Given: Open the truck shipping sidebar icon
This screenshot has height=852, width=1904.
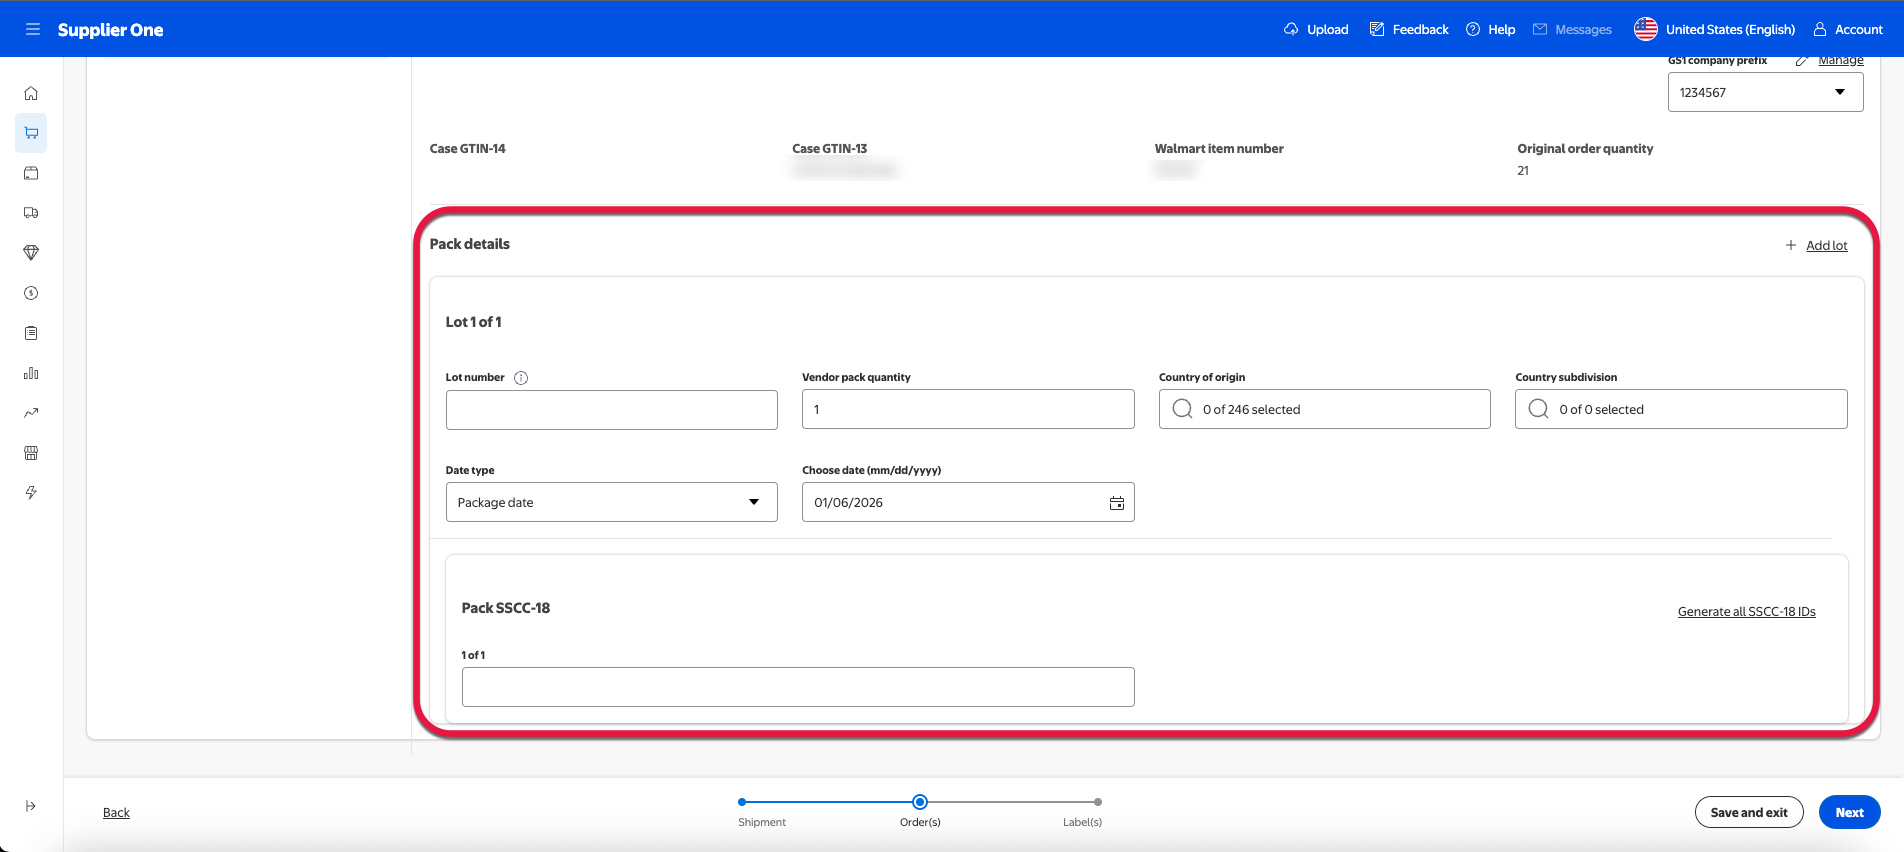Looking at the screenshot, I should [x=31, y=213].
